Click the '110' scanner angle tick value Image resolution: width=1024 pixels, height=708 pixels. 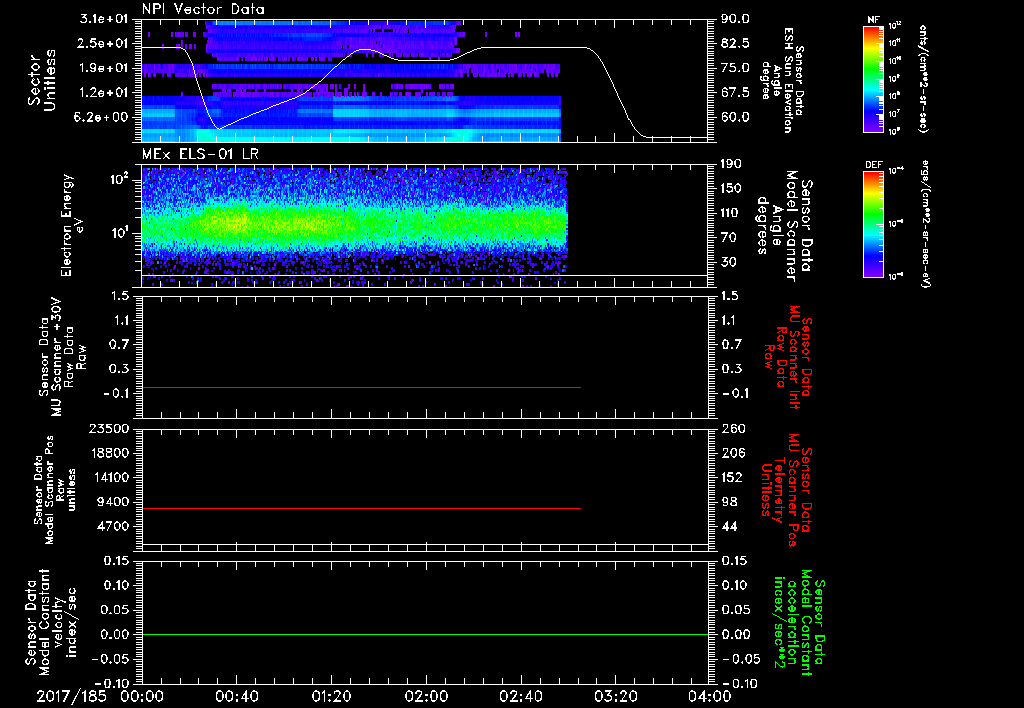tap(731, 213)
